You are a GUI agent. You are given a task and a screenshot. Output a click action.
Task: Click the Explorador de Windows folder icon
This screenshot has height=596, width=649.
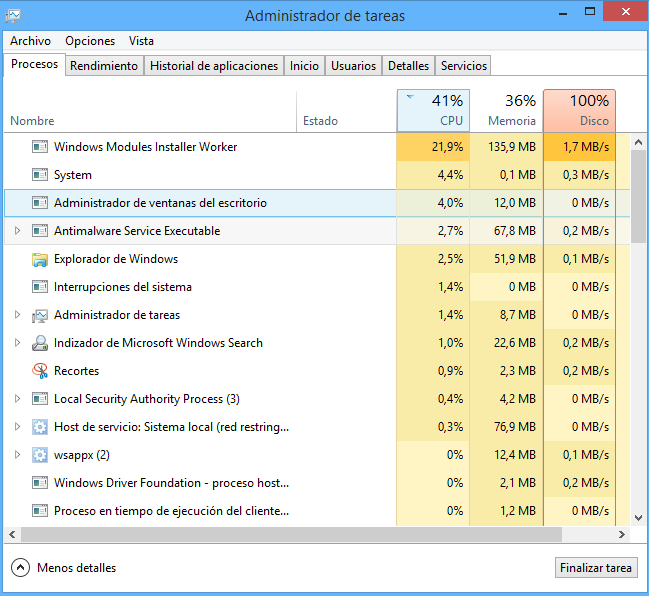click(40, 259)
